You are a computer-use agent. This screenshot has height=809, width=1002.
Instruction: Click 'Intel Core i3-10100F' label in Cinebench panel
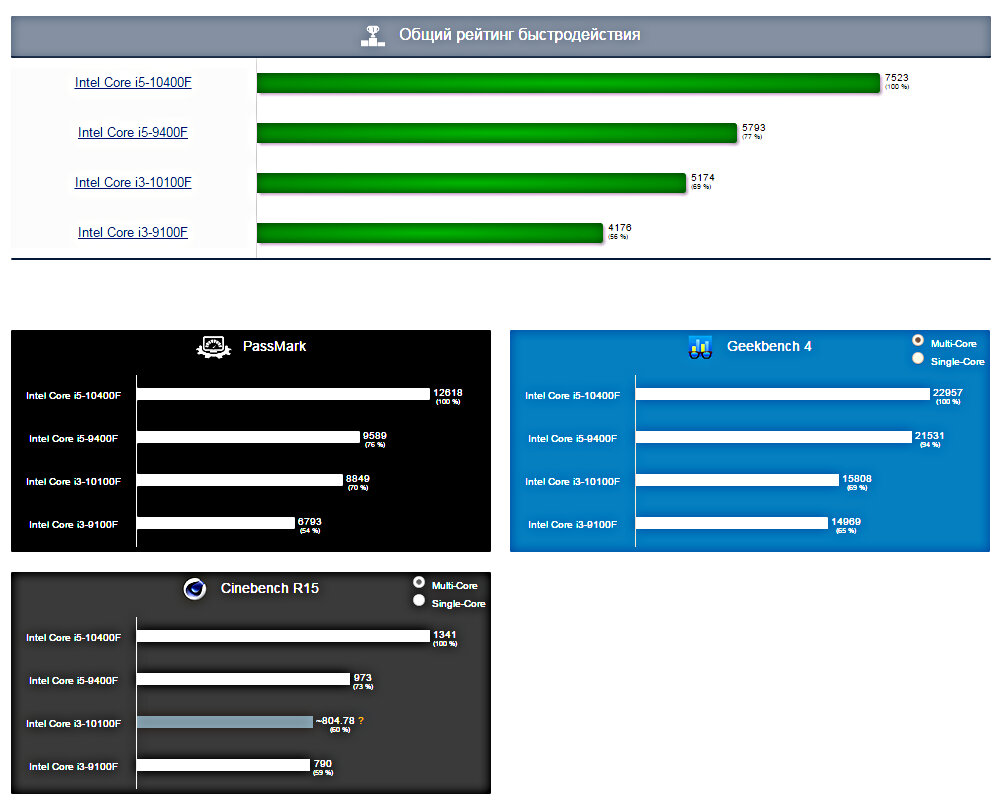point(73,723)
